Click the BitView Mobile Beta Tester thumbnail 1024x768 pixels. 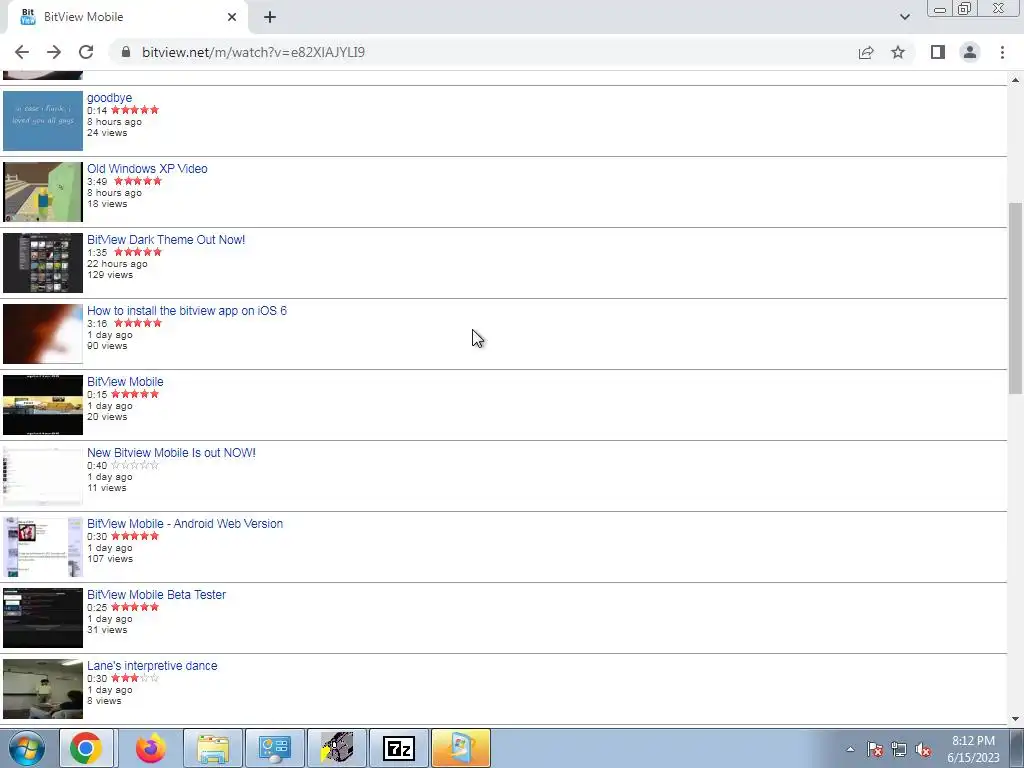(43, 618)
